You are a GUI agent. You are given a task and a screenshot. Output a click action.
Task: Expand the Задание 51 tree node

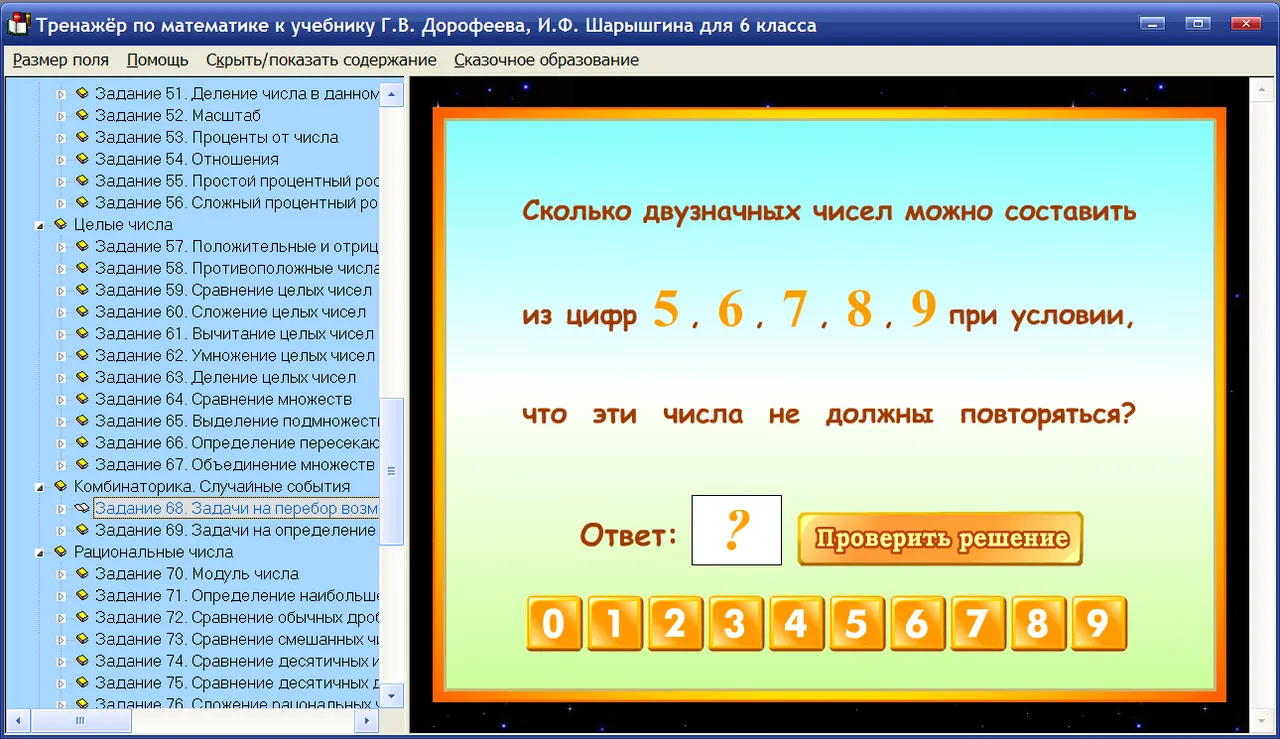click(x=60, y=95)
